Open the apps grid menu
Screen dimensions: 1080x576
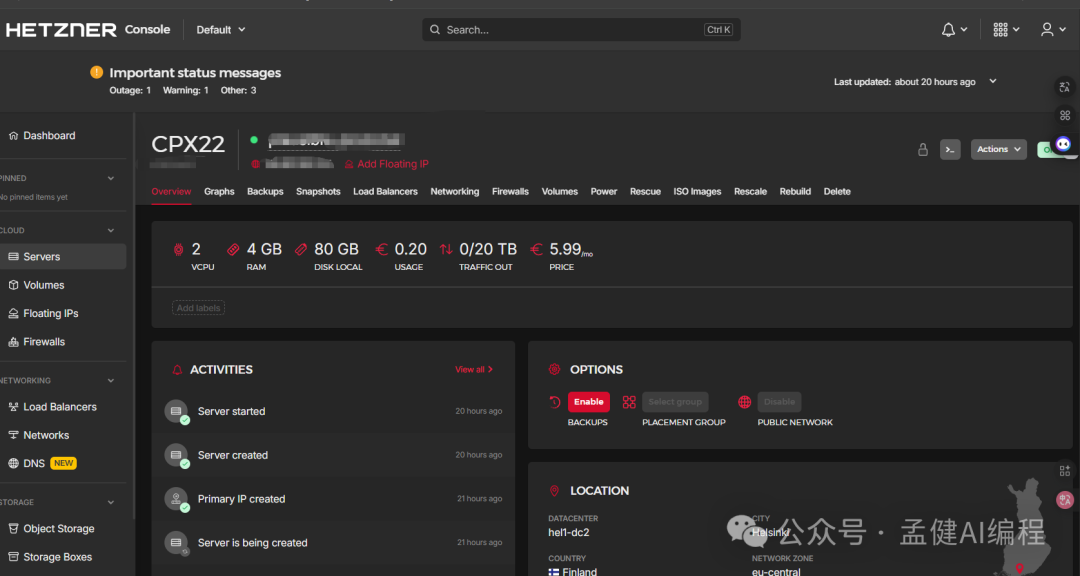(1001, 30)
